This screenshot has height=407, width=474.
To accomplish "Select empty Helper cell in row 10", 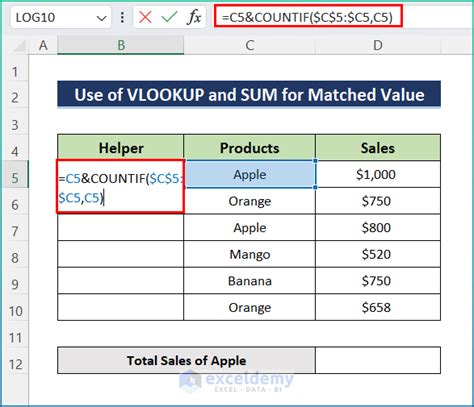I will pyautogui.click(x=121, y=307).
